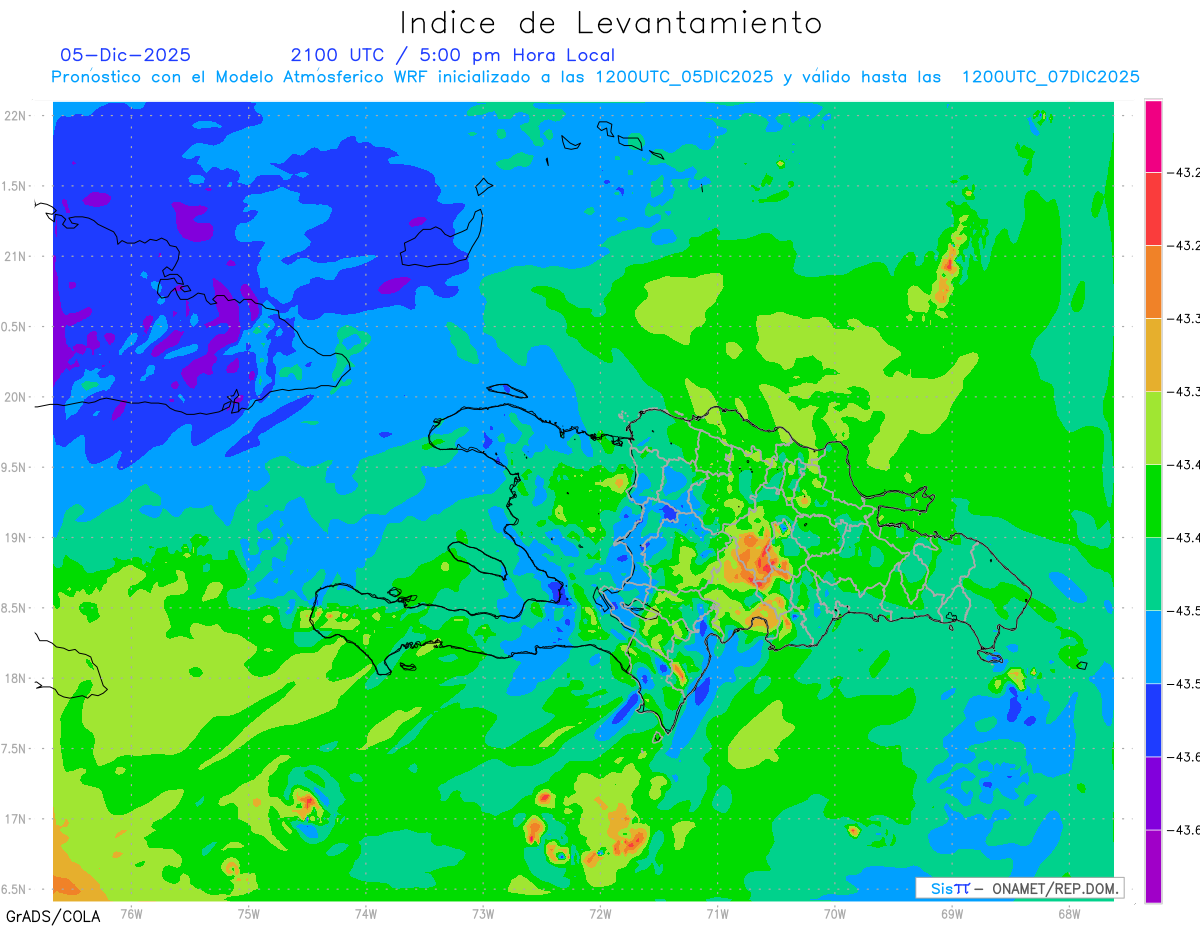This screenshot has width=1200, height=927.
Task: Pick the dark orange swatch in the color bar
Action: coord(1153,282)
